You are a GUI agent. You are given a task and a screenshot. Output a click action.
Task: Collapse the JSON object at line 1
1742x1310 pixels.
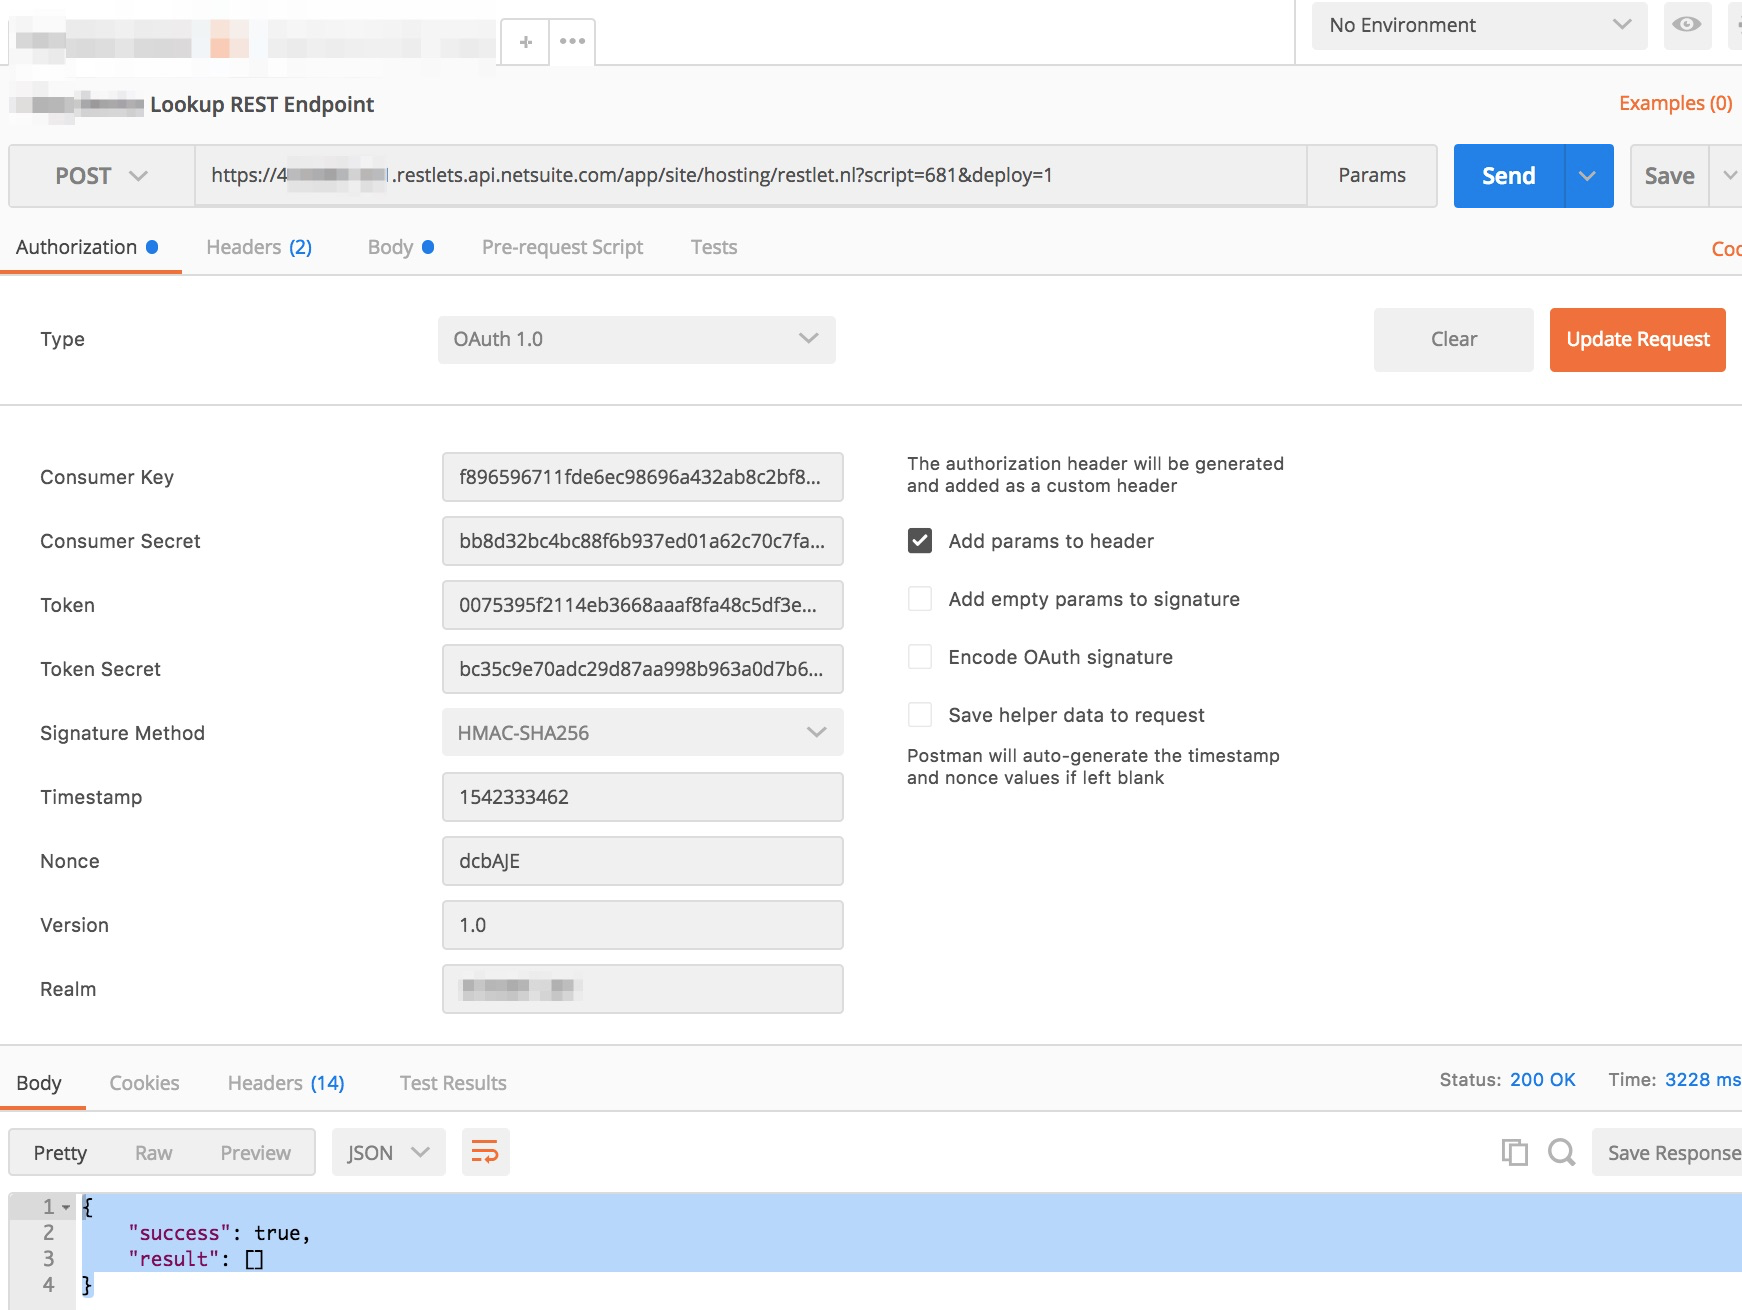[66, 1207]
